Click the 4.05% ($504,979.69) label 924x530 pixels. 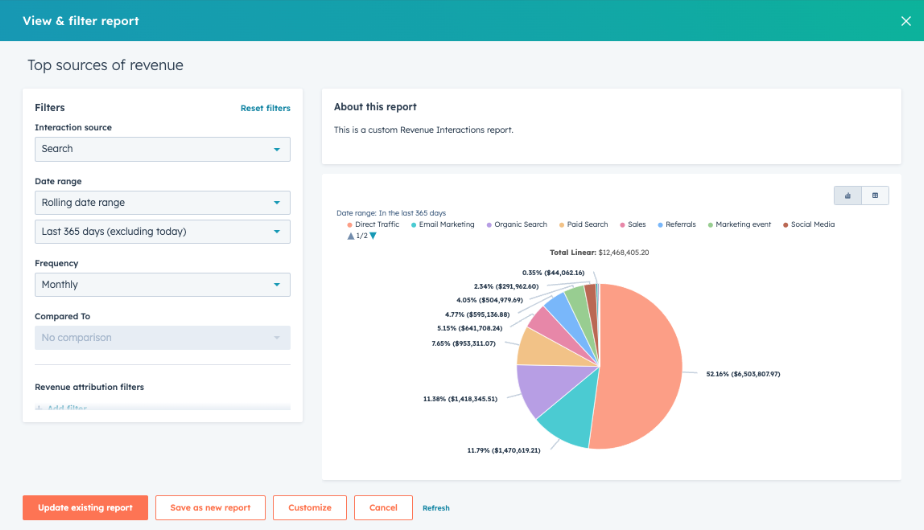point(490,300)
